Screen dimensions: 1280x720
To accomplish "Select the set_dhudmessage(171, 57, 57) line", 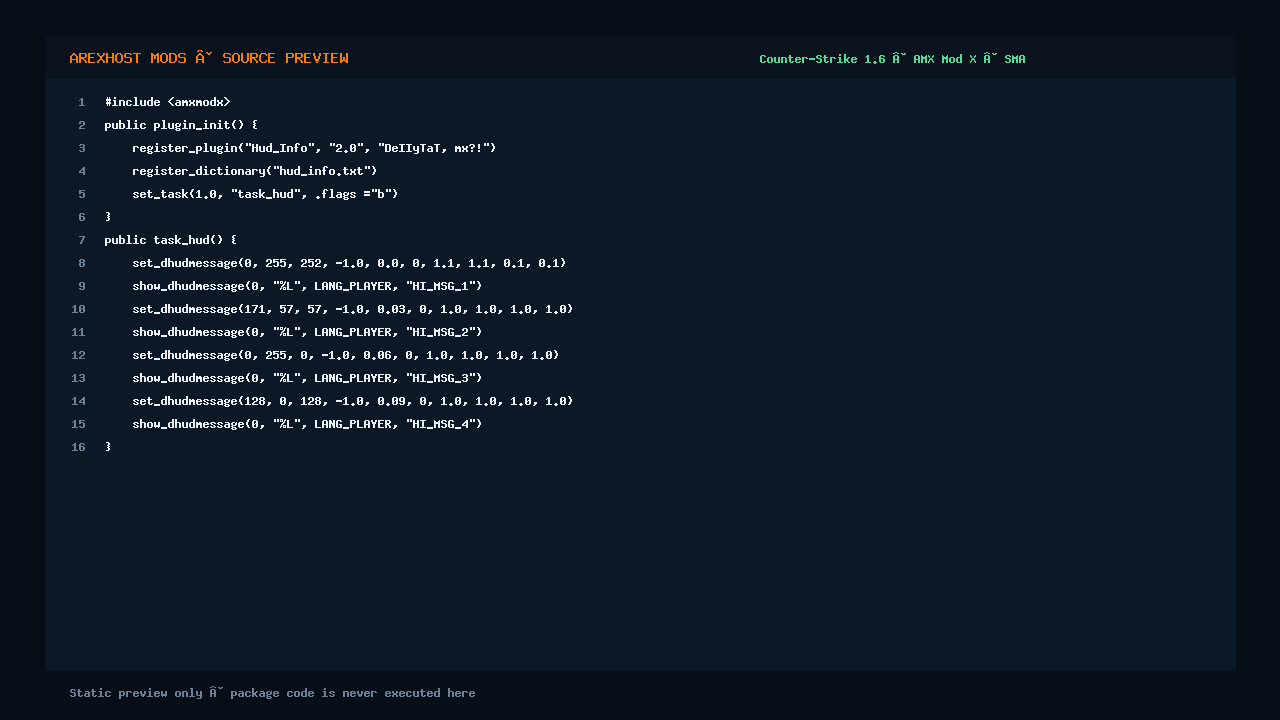I will (x=353, y=309).
